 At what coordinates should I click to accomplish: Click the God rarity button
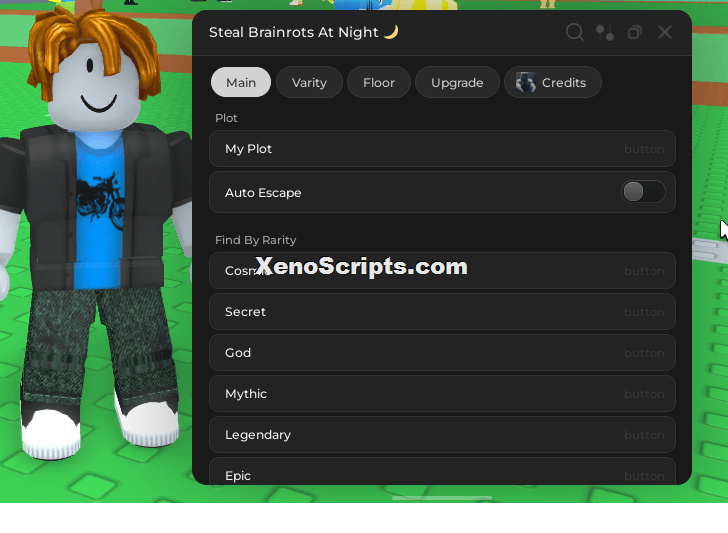coord(442,352)
